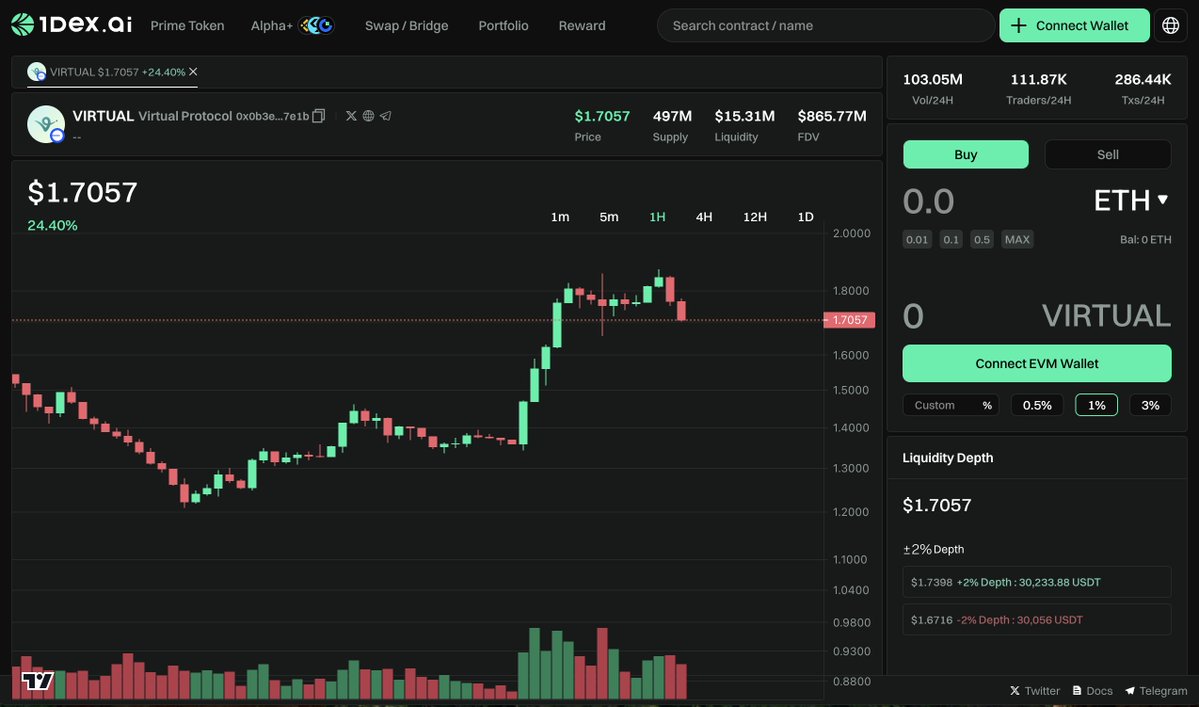
Task: Enable the 0.5% slippage setting
Action: pos(1037,404)
